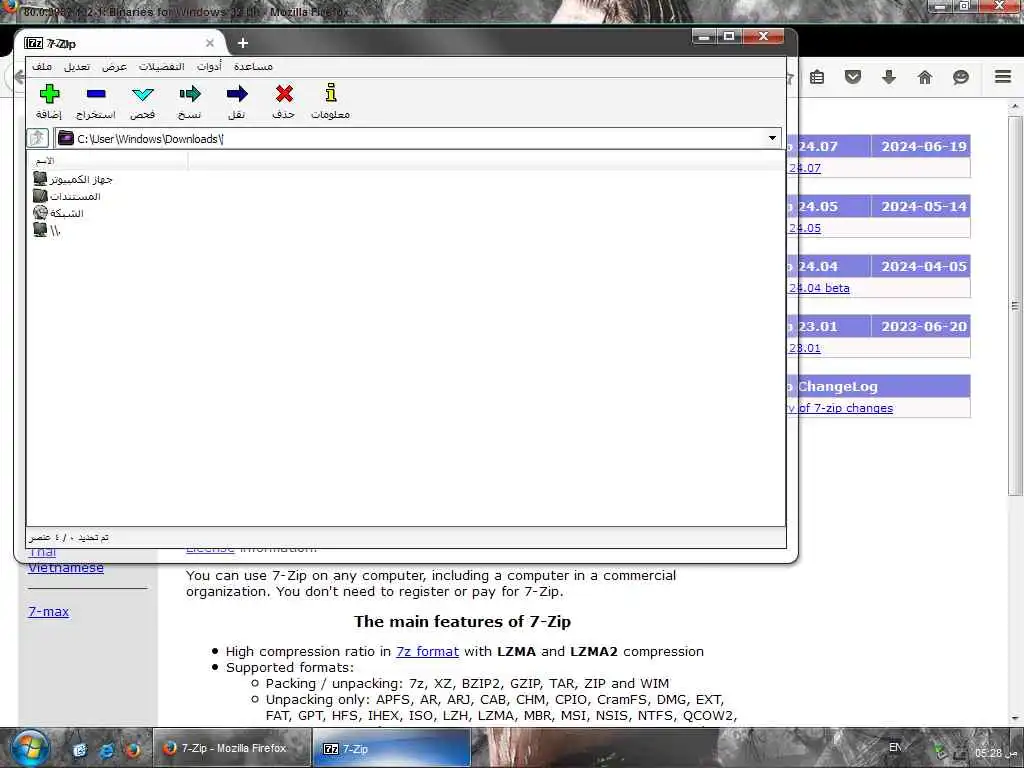Image resolution: width=1024 pixels, height=768 pixels.
Task: Select the text label المستندات
Action: tap(75, 196)
